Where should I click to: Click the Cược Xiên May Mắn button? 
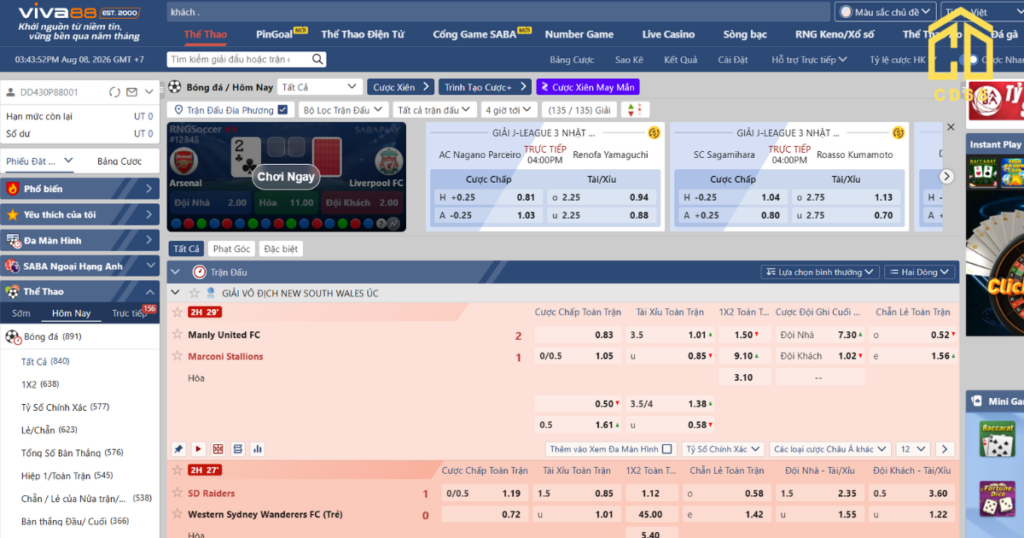point(588,87)
